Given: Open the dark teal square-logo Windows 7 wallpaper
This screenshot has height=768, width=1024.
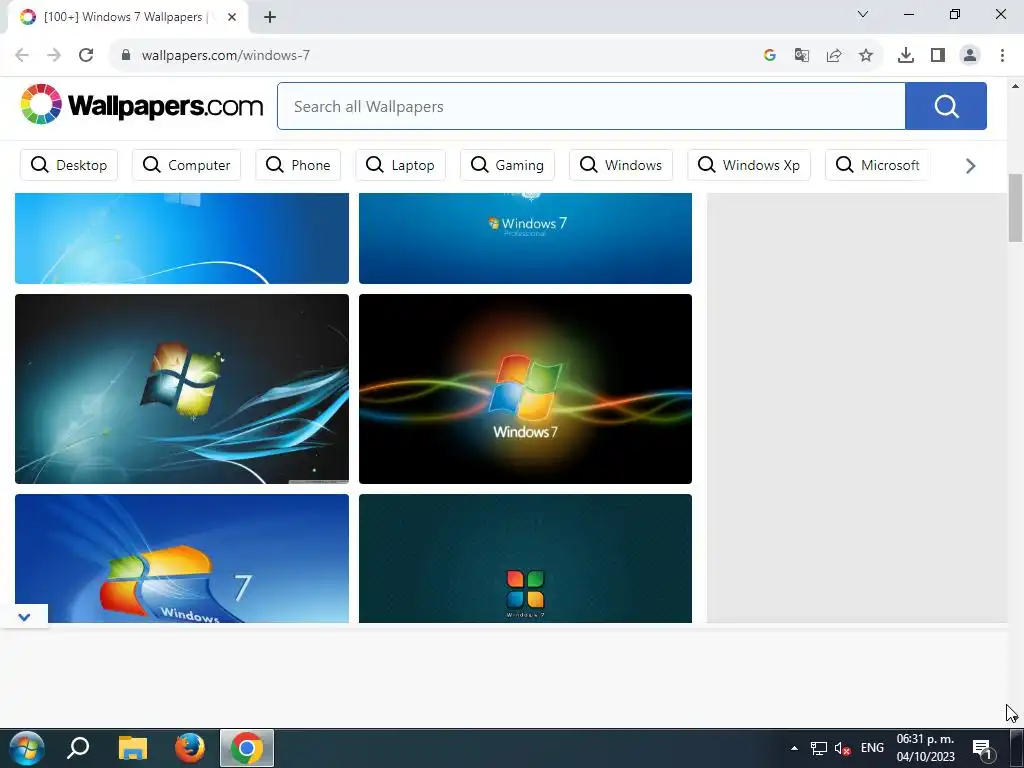Looking at the screenshot, I should (x=525, y=558).
